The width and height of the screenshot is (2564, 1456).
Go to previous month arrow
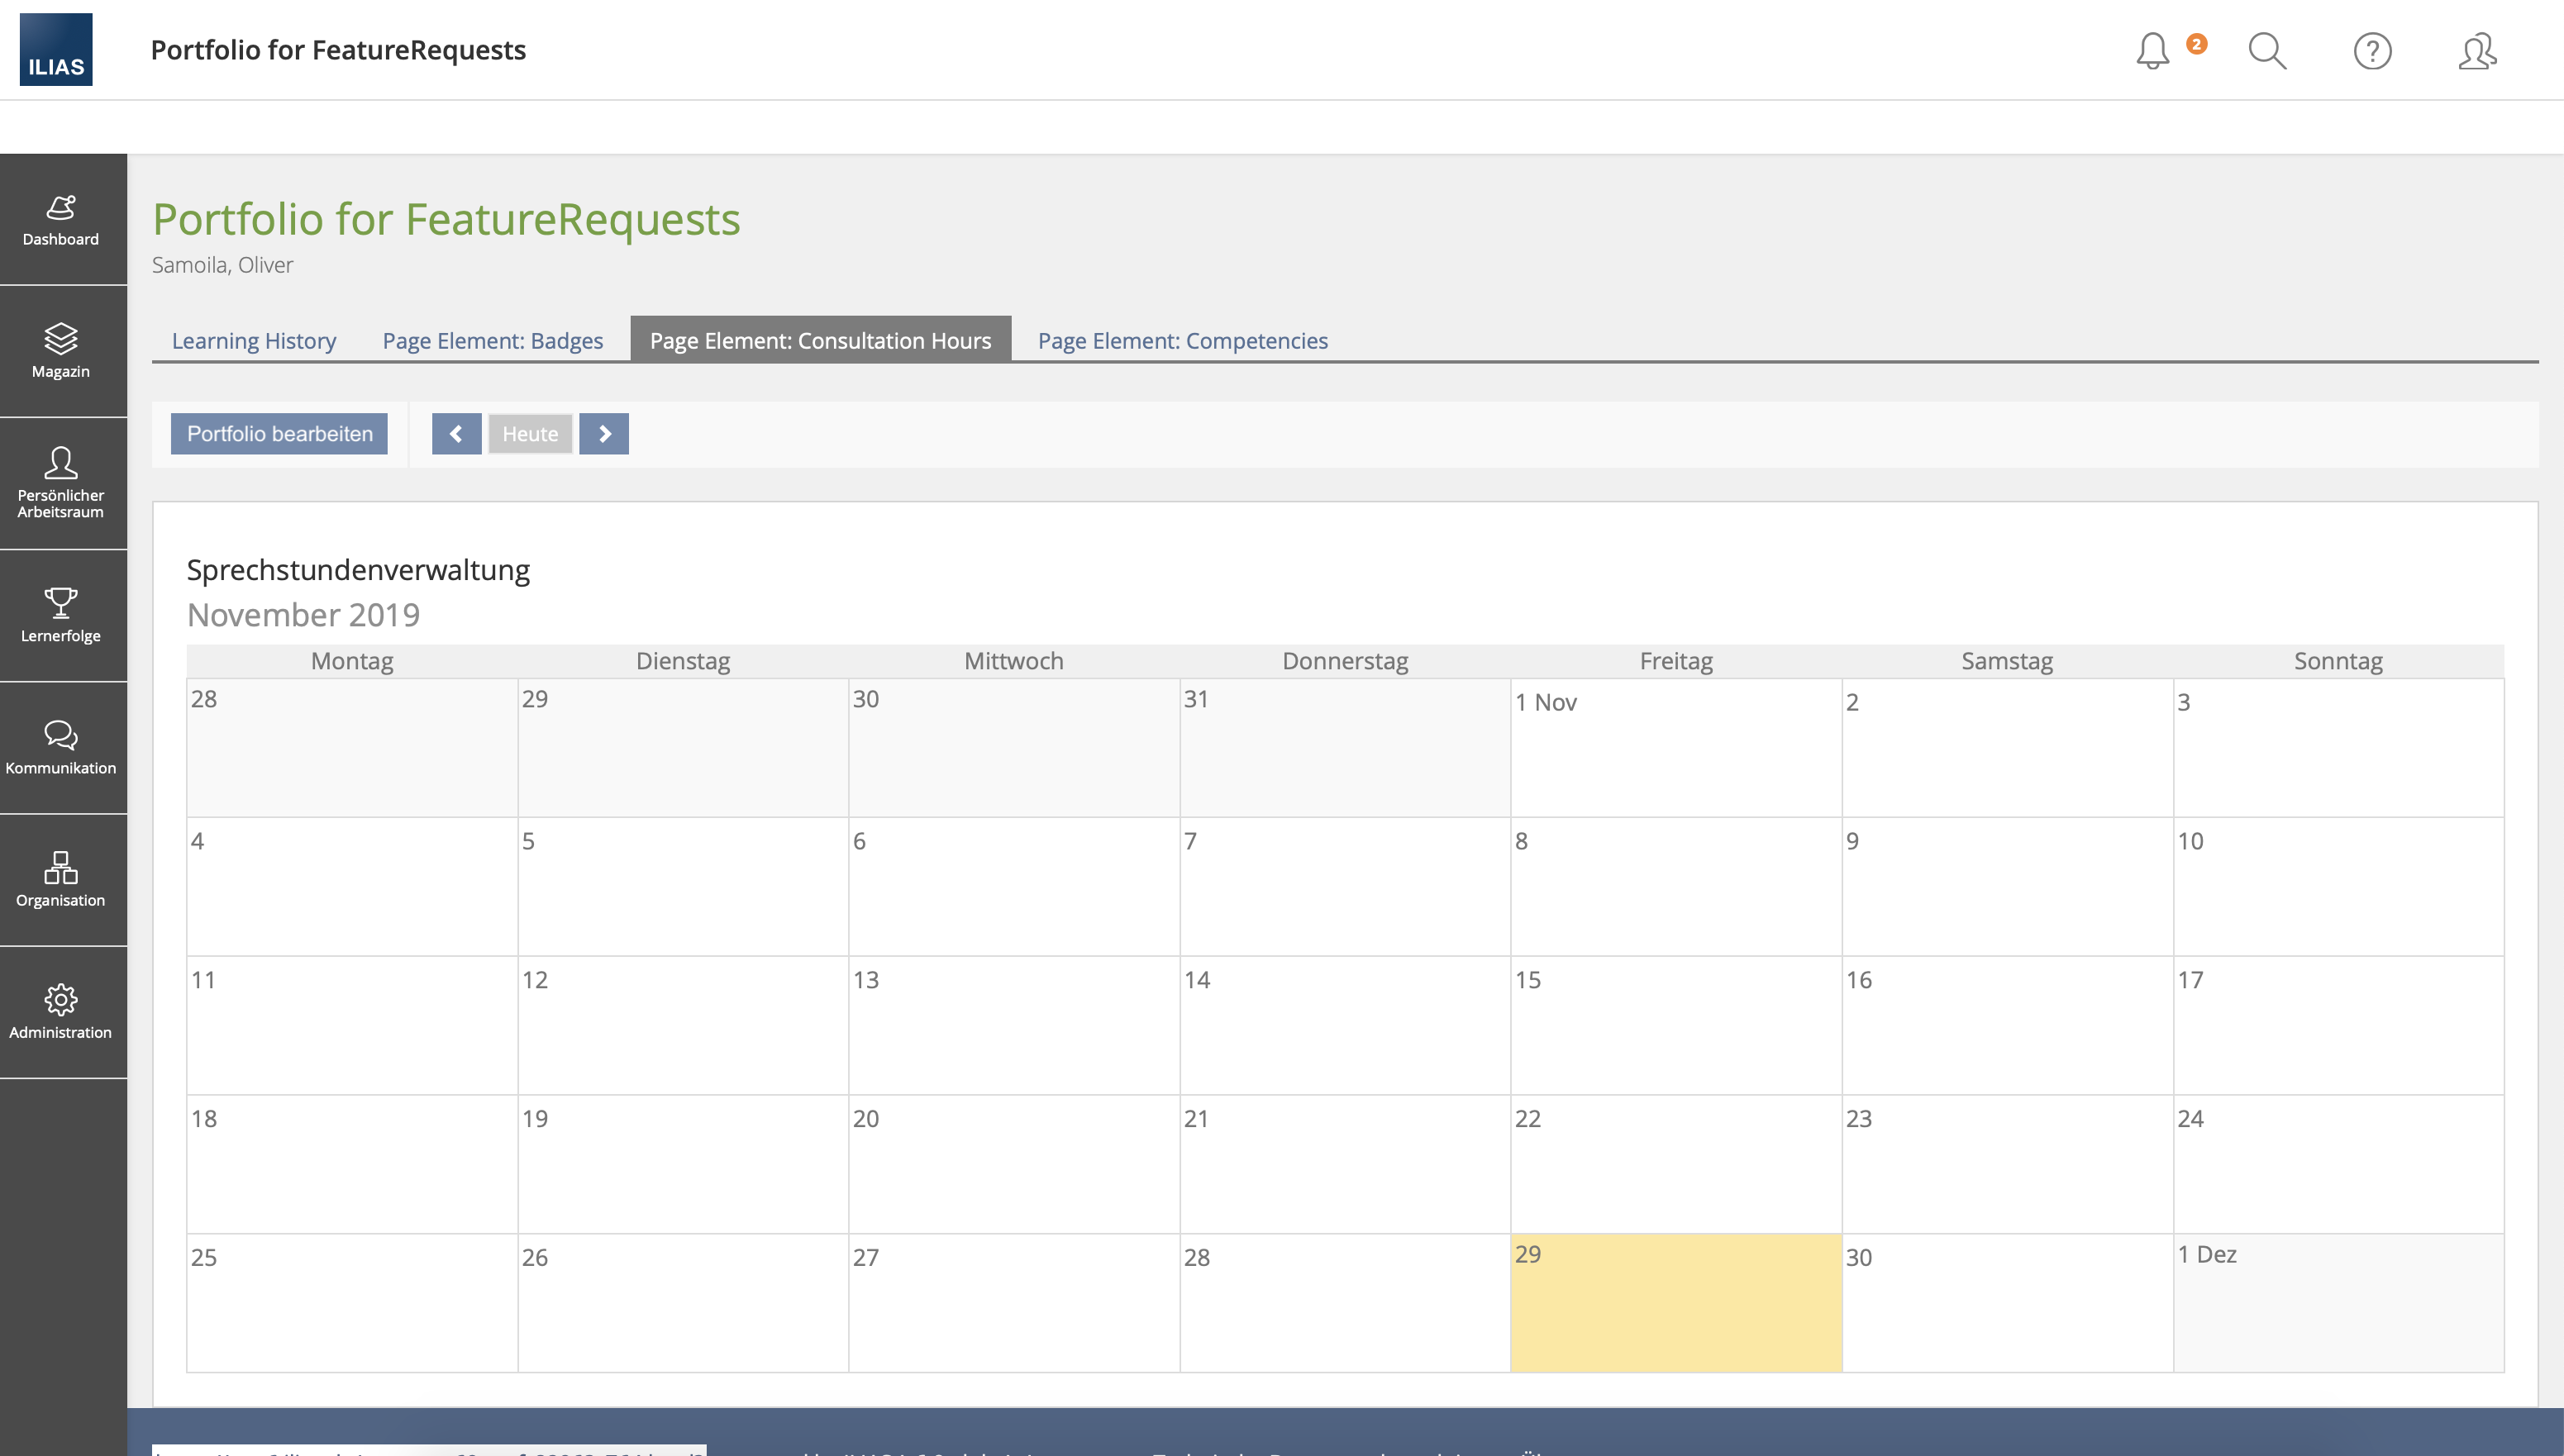pos(456,434)
